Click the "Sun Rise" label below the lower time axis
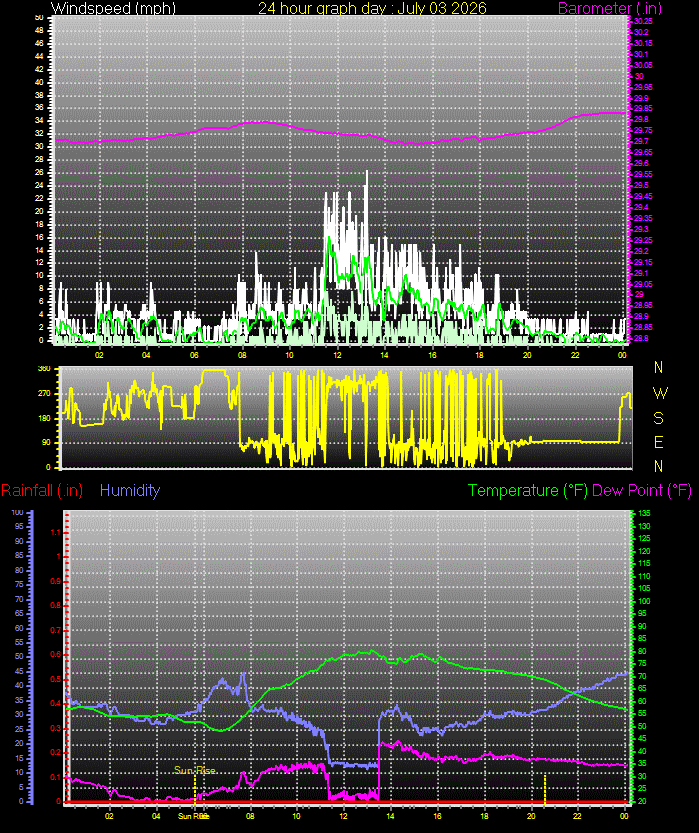The height and width of the screenshot is (833, 699). point(193,816)
